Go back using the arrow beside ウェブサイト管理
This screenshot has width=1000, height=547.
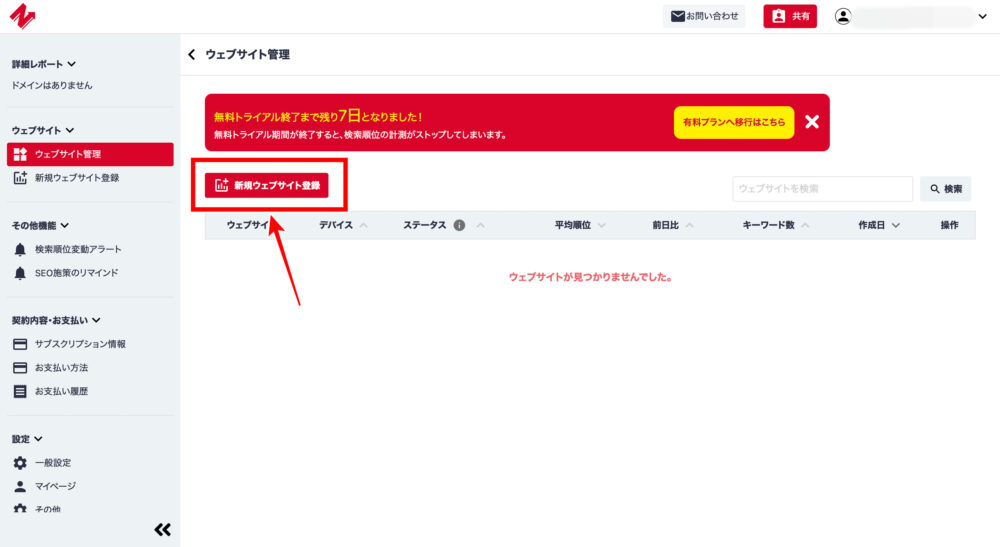coord(192,55)
